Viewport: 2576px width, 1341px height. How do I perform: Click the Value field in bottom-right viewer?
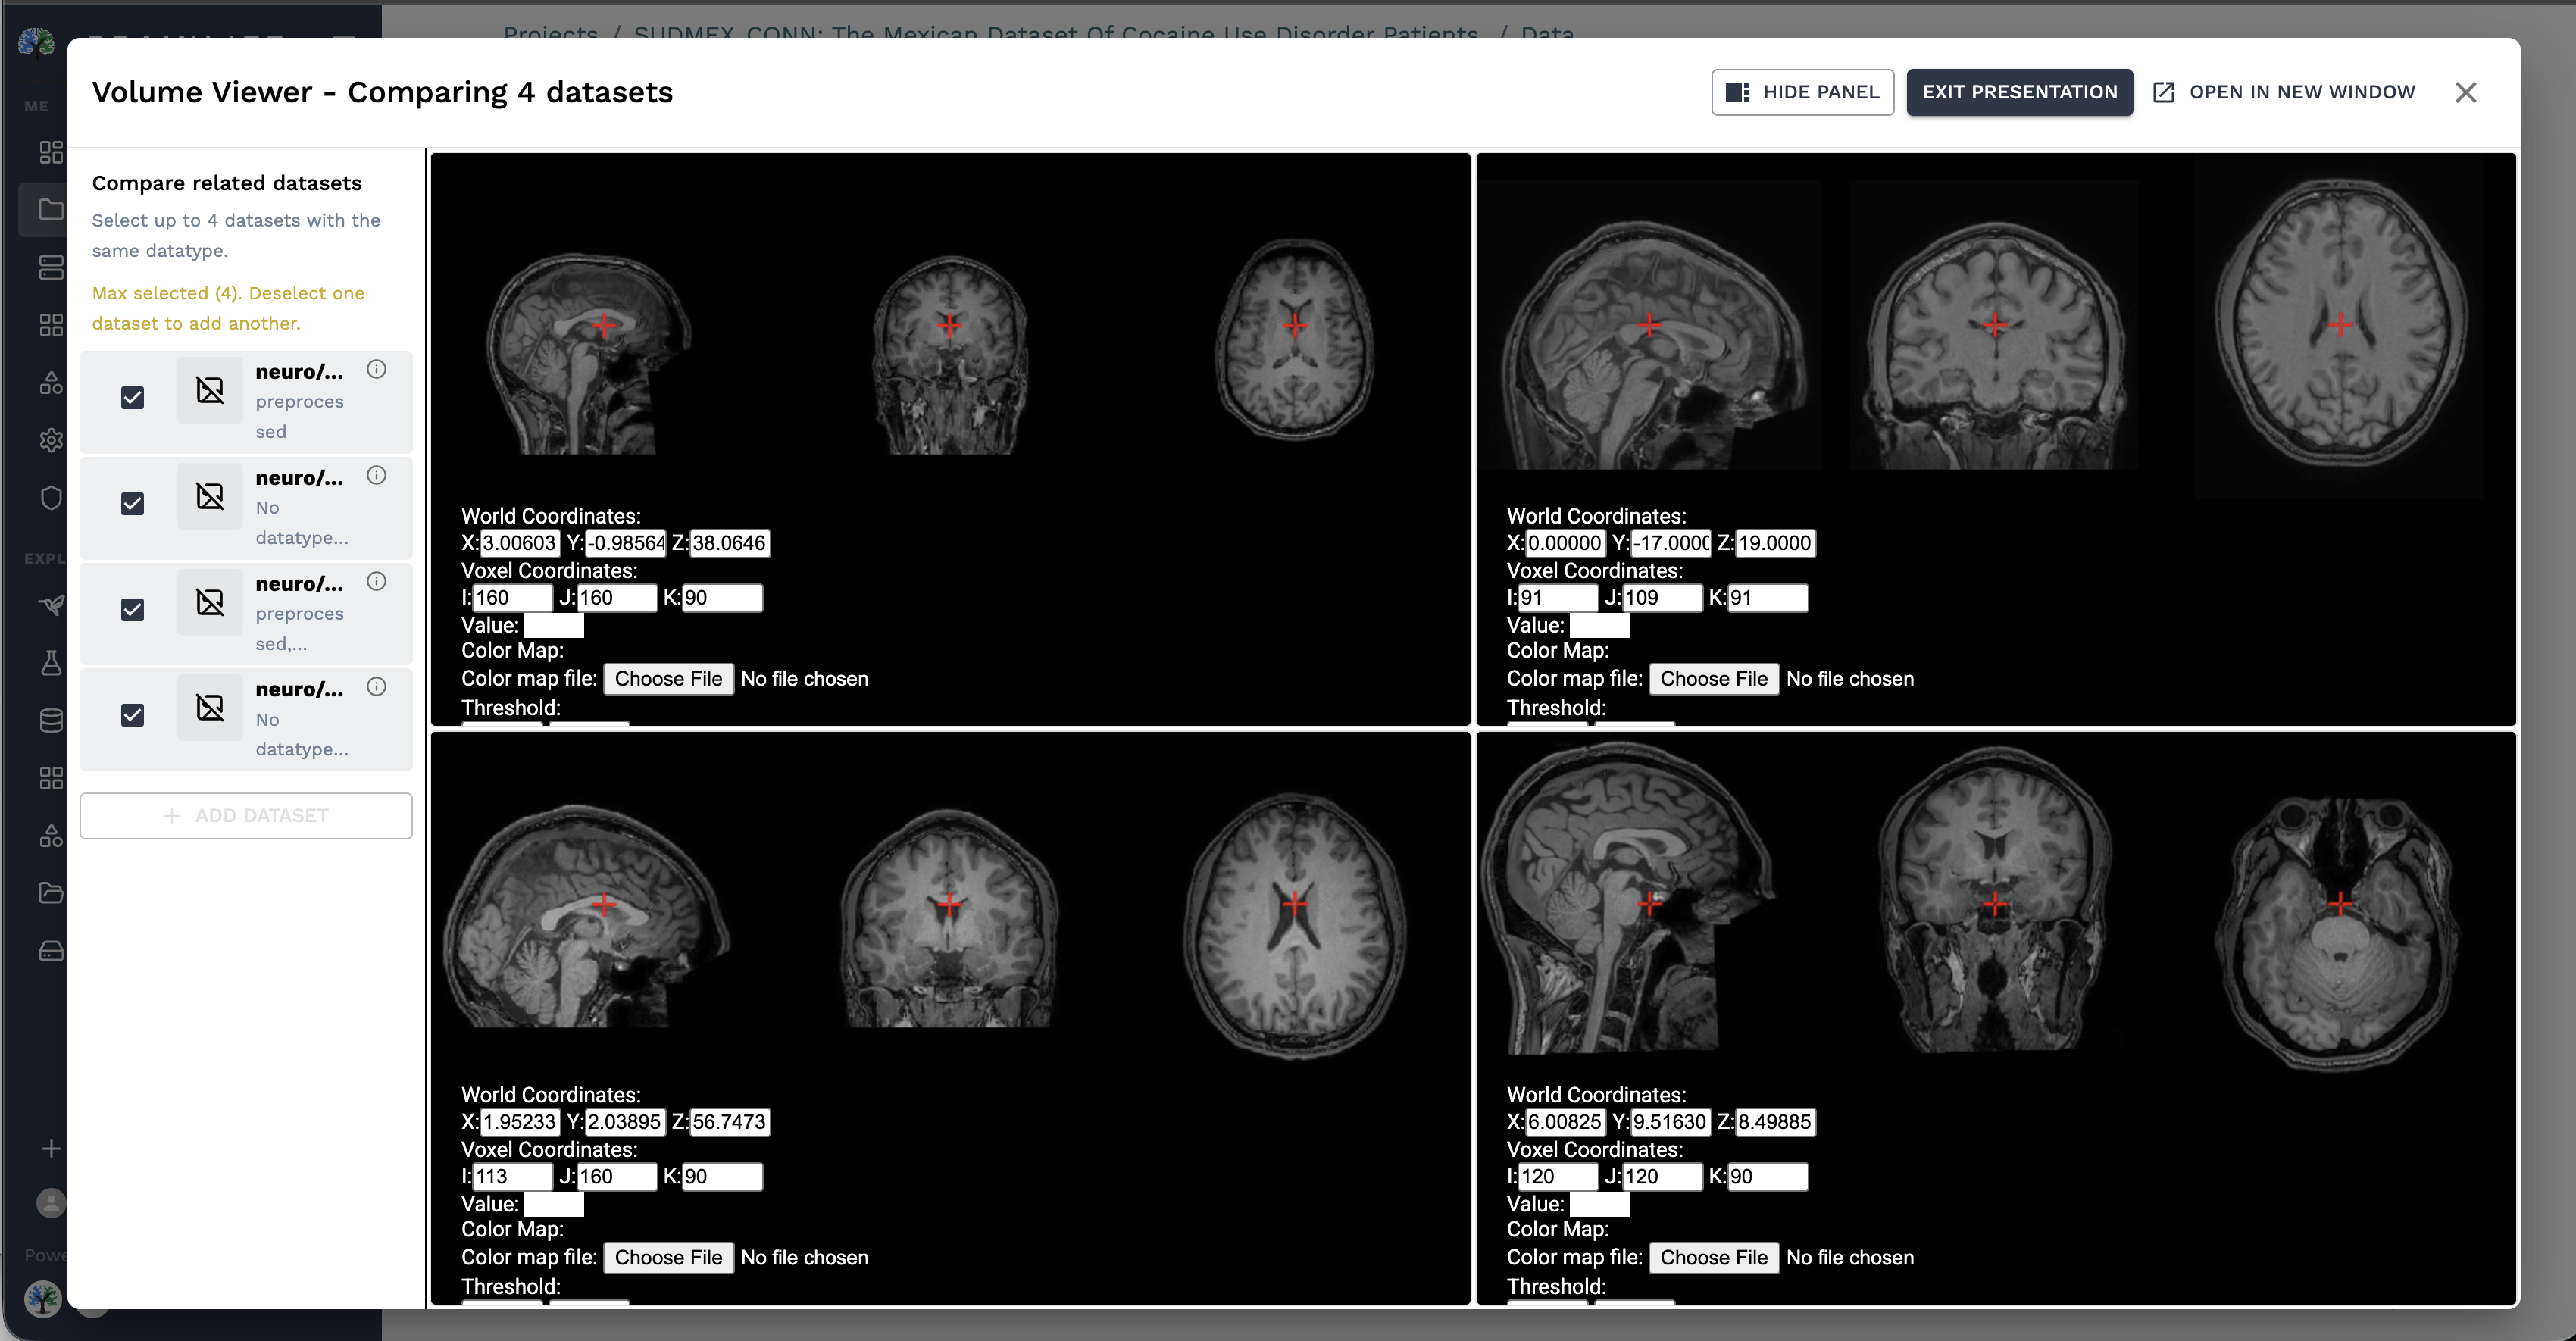(x=1599, y=1205)
